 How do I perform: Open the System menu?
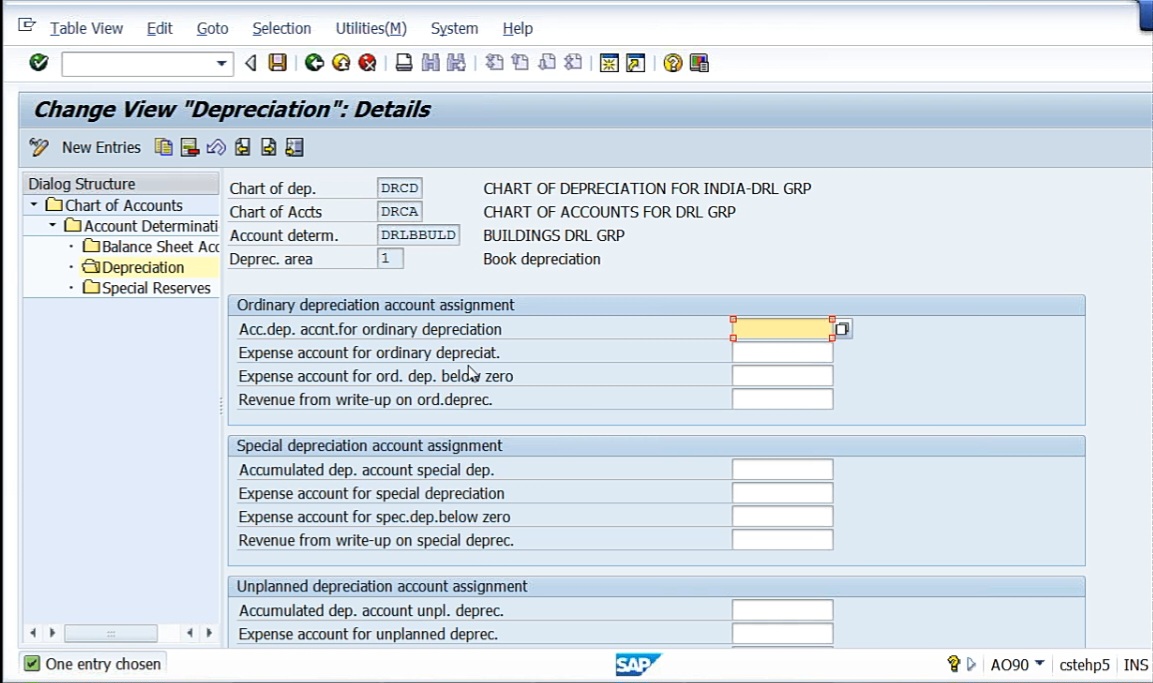coord(454,29)
